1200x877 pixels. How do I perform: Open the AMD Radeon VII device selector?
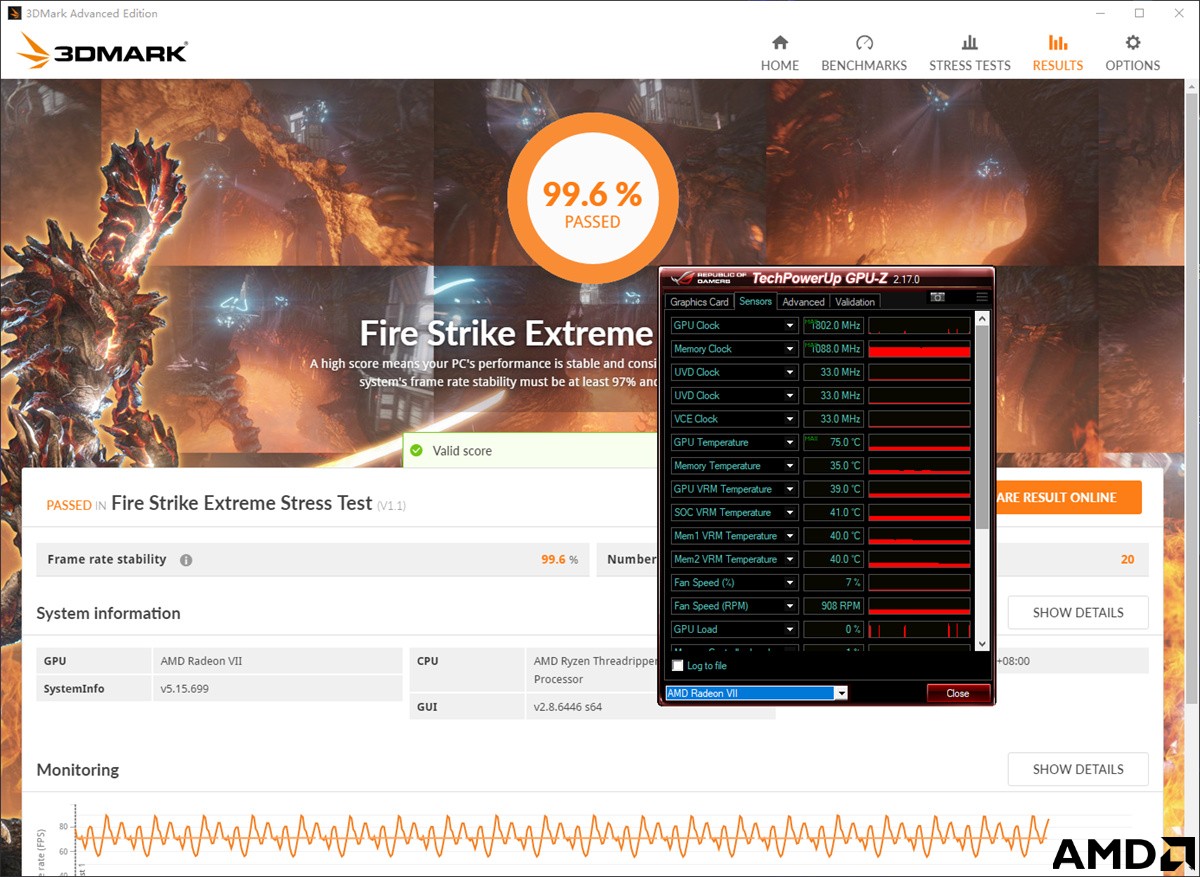(x=756, y=693)
